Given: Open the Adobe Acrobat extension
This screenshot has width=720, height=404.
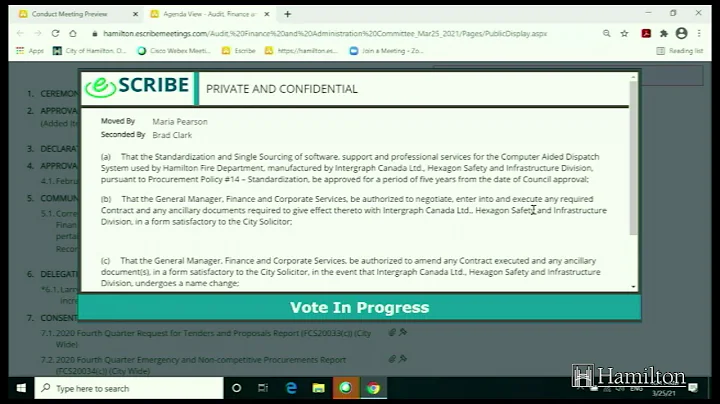Looking at the screenshot, I should pos(646,34).
